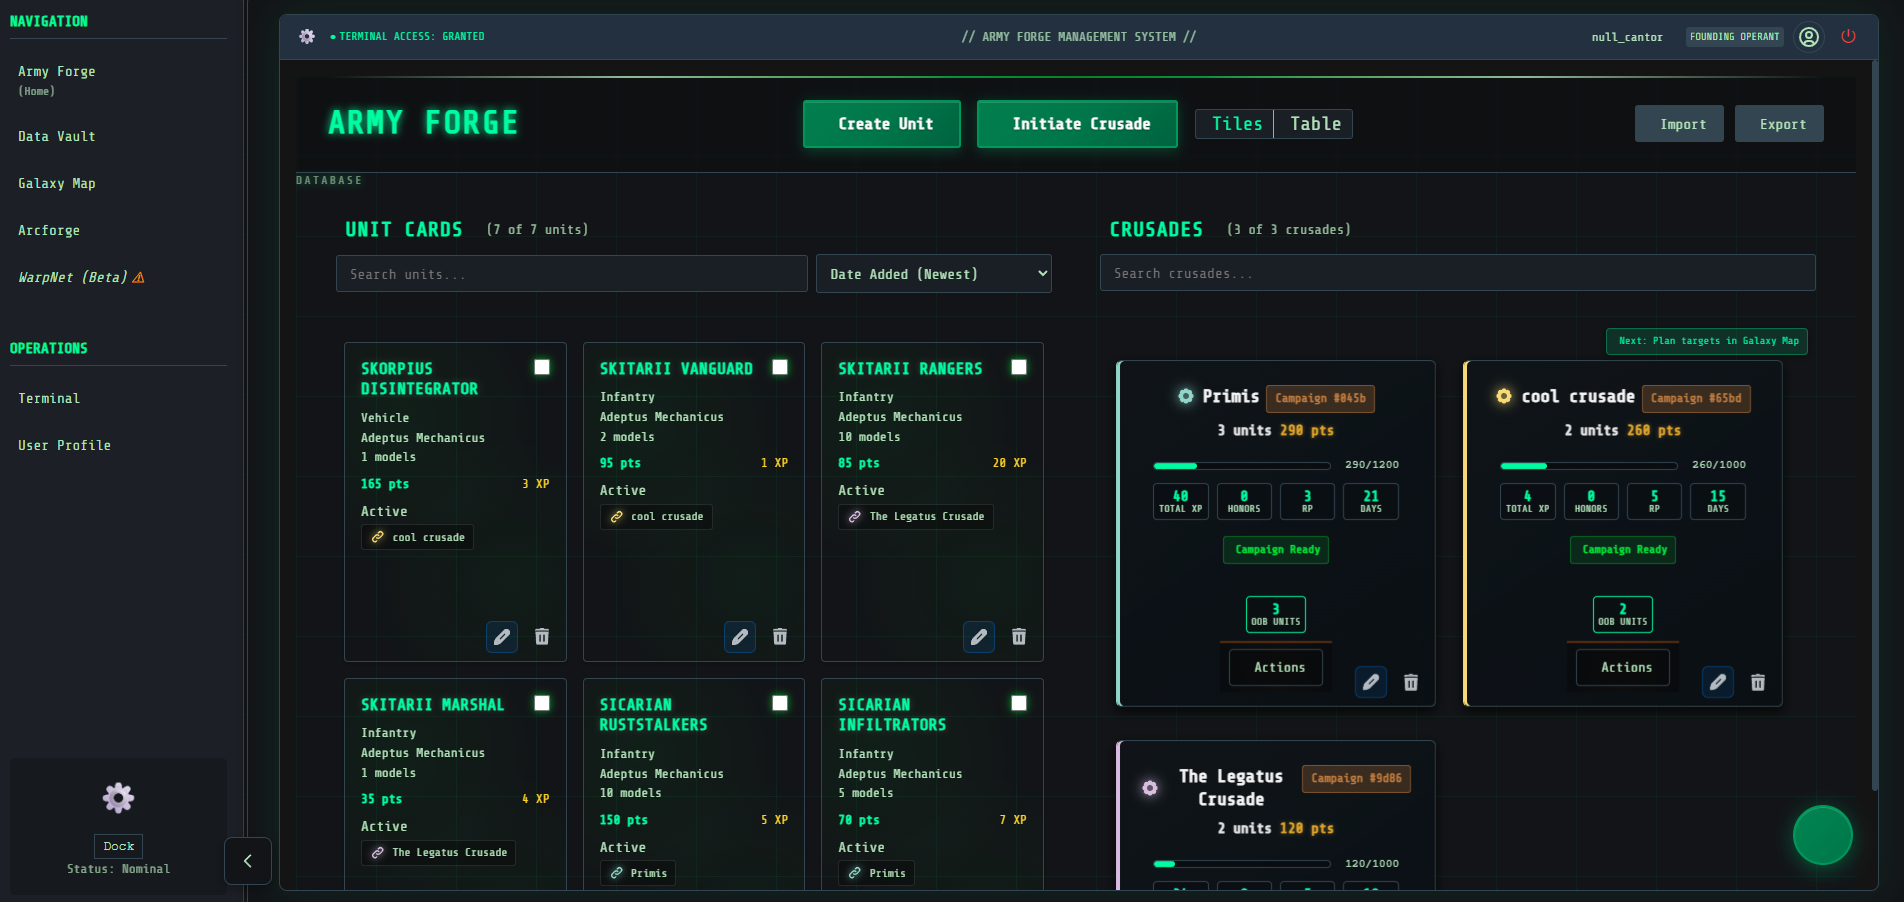Open Arcforge page
The height and width of the screenshot is (902, 1904).
click(x=49, y=231)
